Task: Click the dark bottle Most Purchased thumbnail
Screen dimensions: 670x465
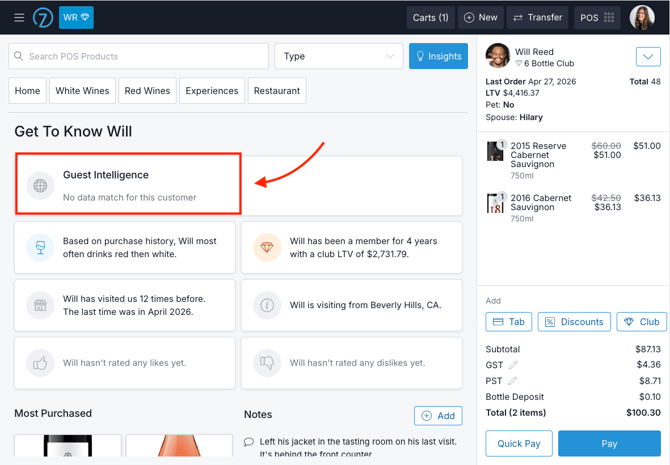Action: [68, 445]
